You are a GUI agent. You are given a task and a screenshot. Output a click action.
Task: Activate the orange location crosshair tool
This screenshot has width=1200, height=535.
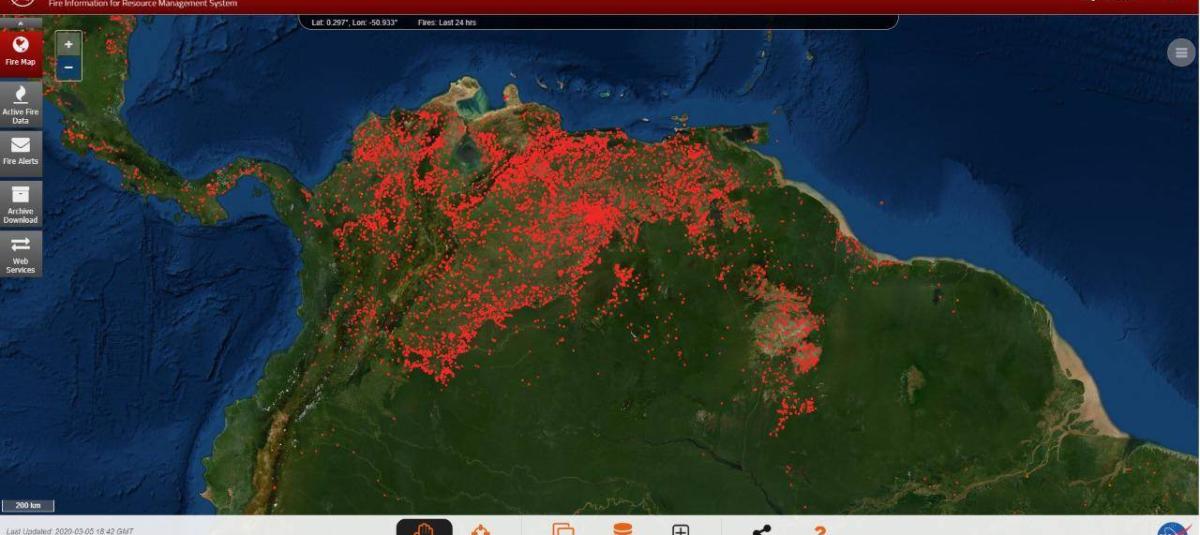pyautogui.click(x=481, y=529)
